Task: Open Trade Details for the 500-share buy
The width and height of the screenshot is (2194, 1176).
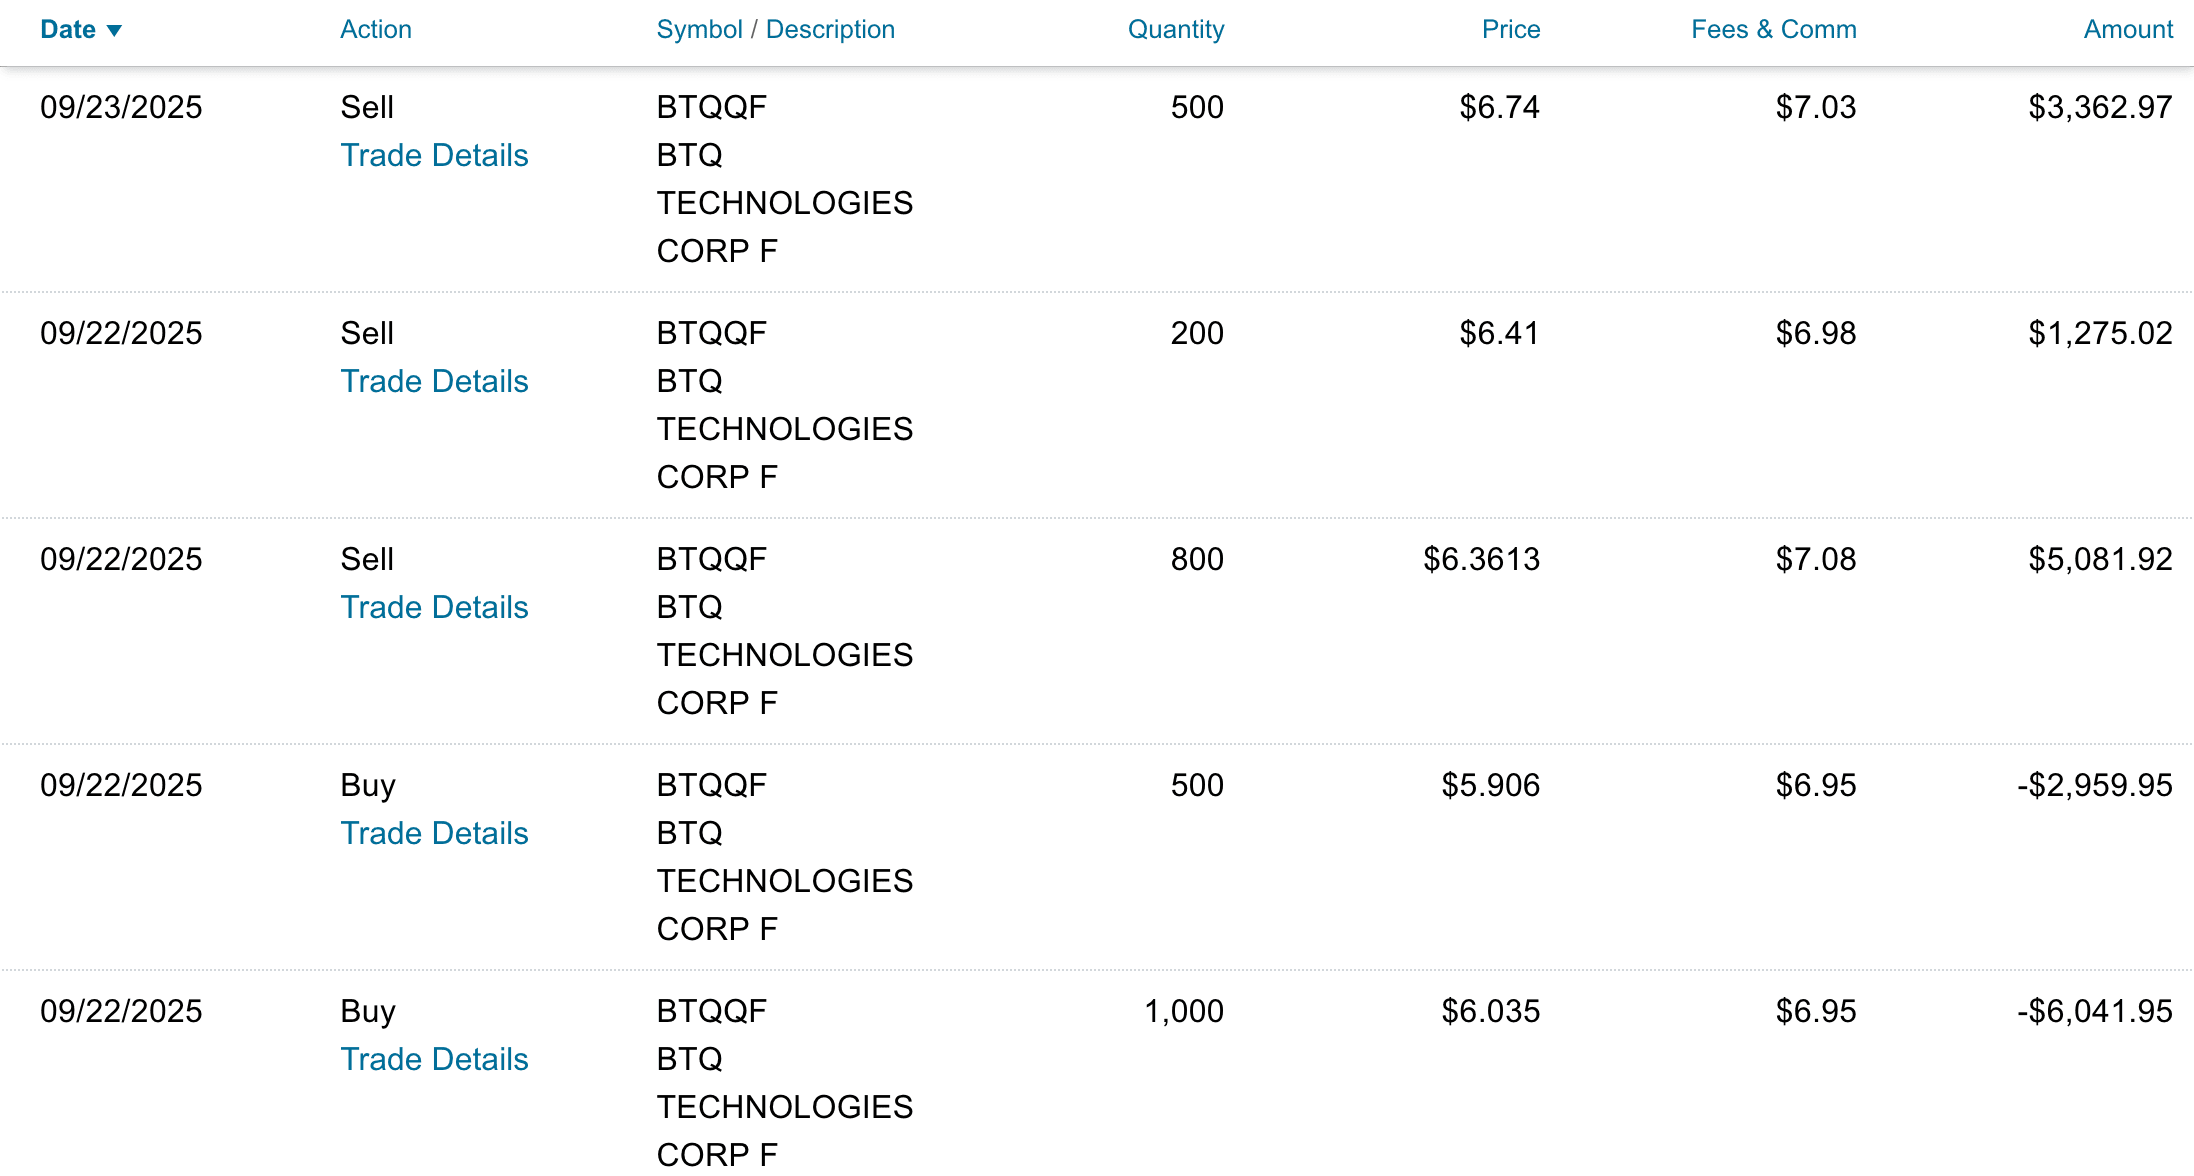Action: coord(434,833)
